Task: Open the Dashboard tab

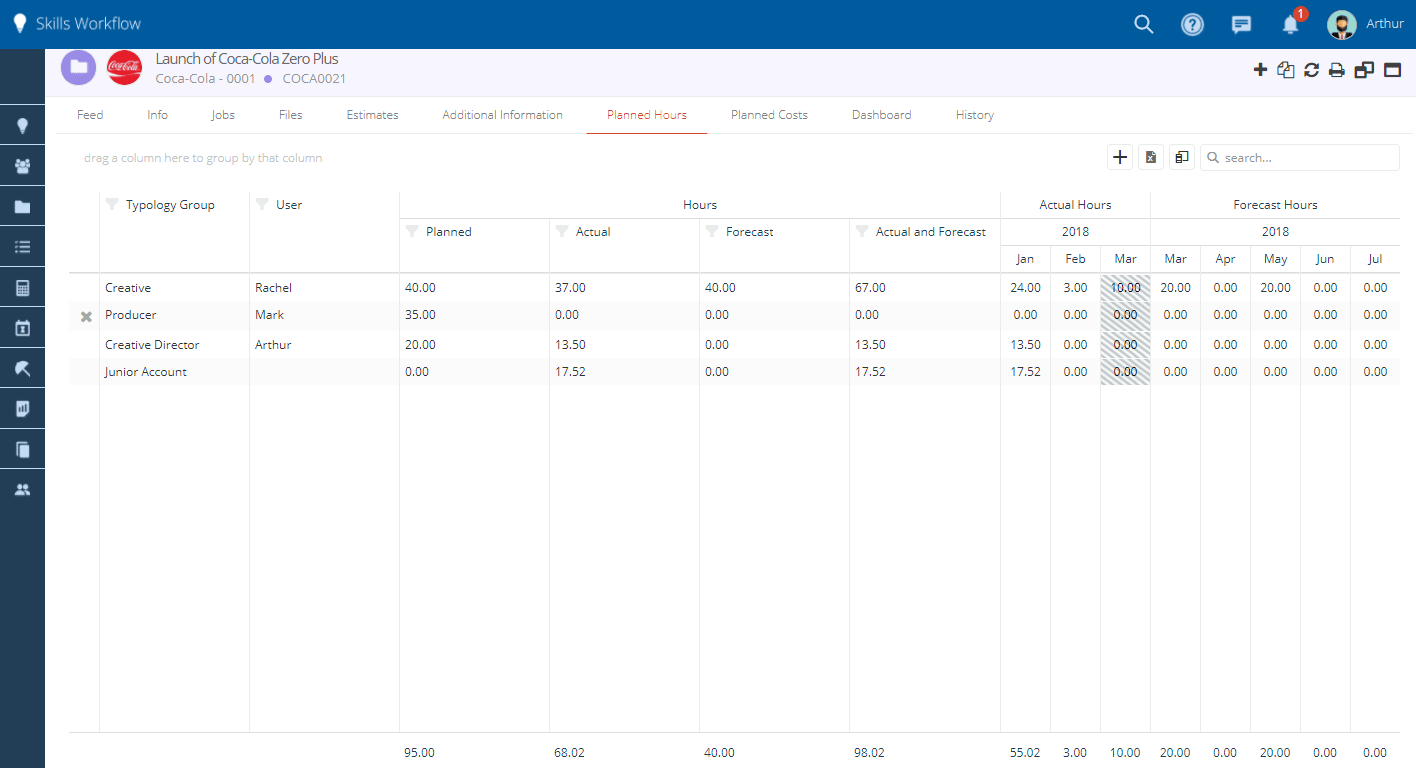Action: (881, 115)
